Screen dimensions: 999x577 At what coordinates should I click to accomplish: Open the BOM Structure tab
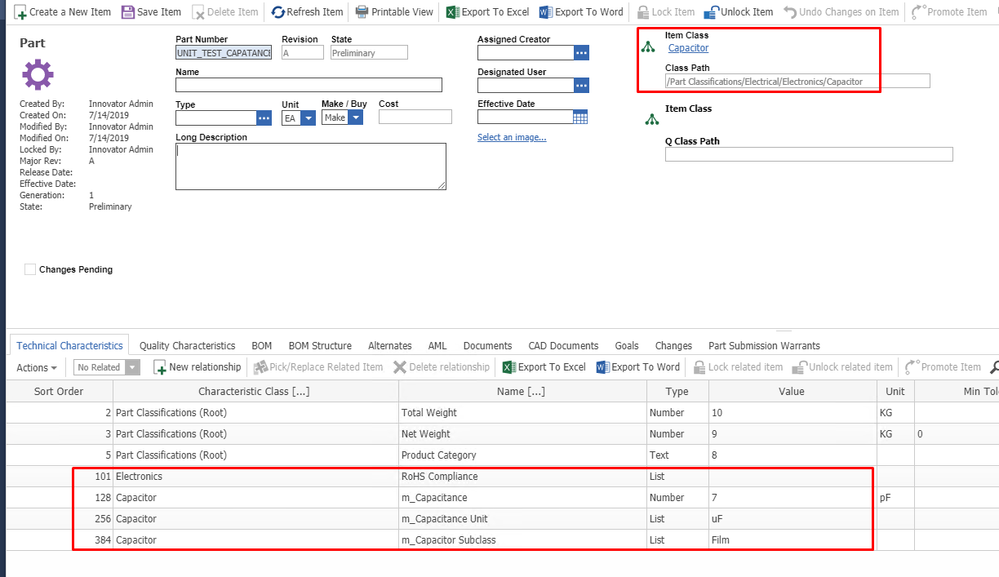319,346
